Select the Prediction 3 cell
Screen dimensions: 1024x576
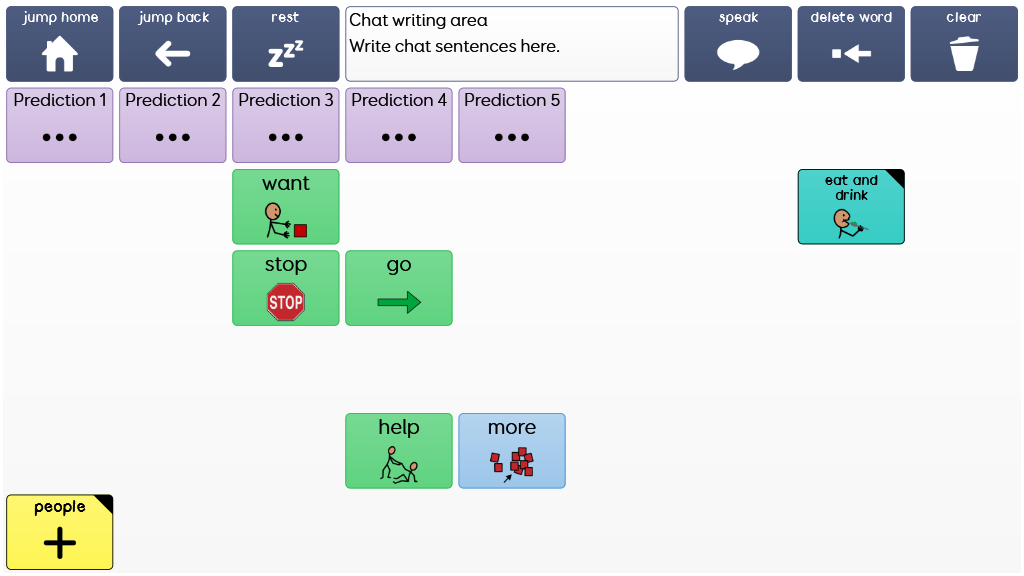(285, 125)
